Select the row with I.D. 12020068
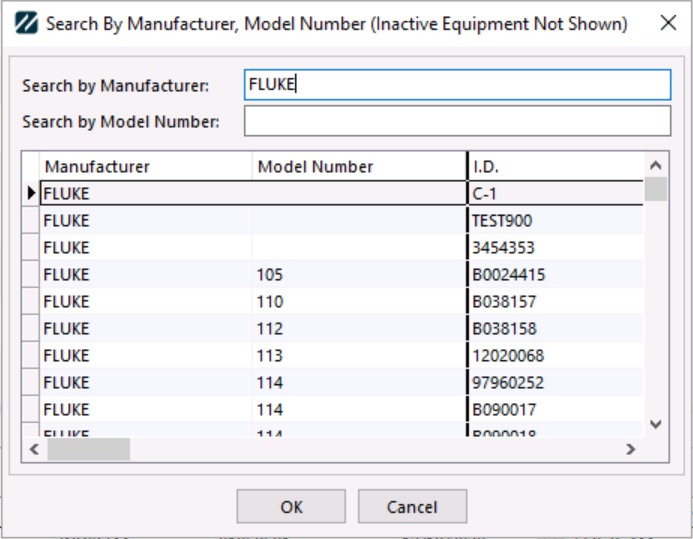The width and height of the screenshot is (693, 539). click(555, 356)
